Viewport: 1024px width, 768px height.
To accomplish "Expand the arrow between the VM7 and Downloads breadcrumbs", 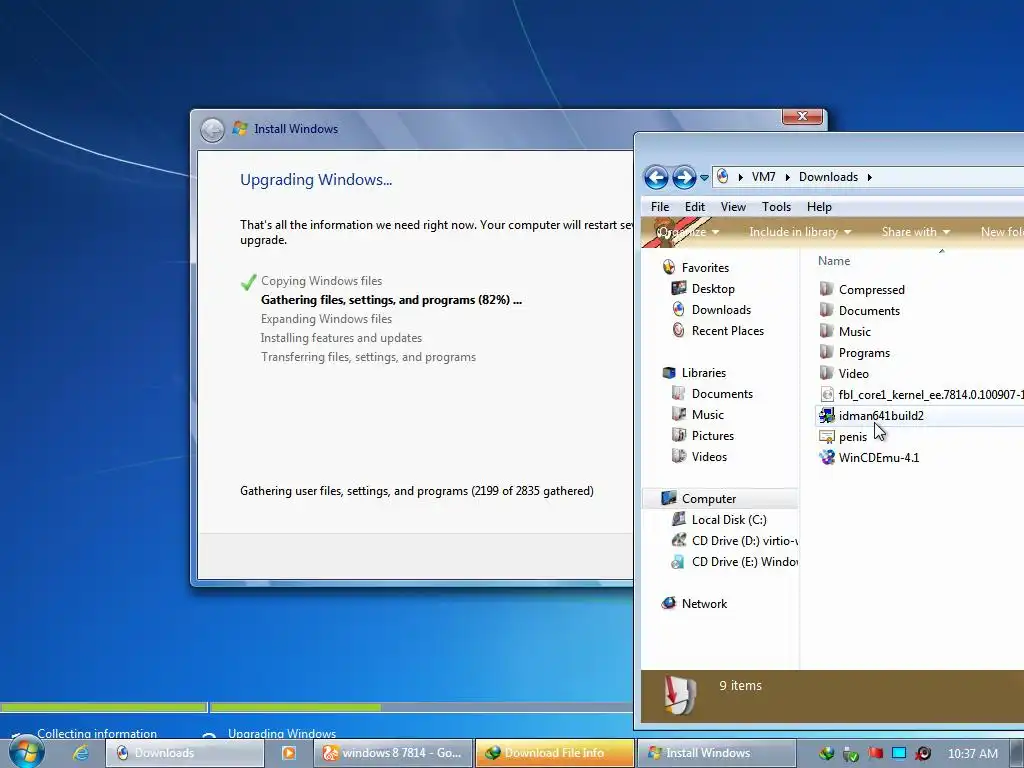I will (788, 178).
